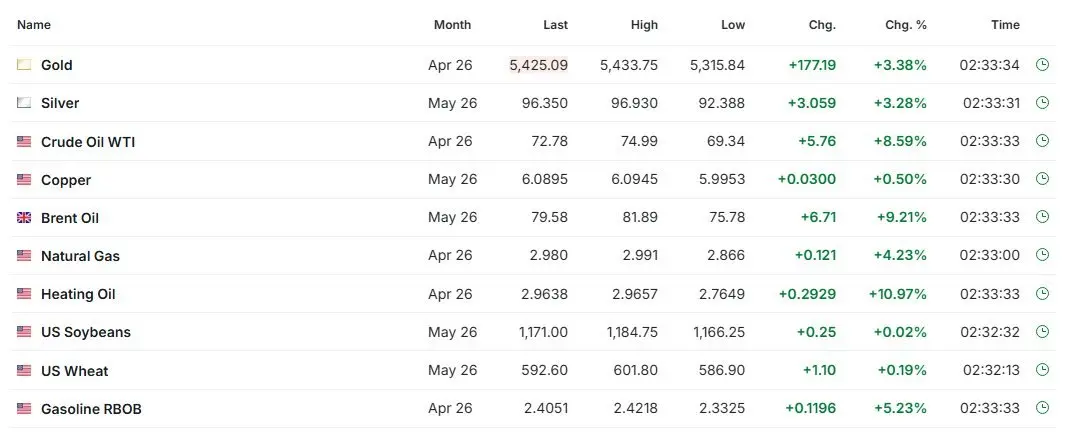This screenshot has height=438, width=1082.
Task: Sort by the Name column header
Action: 34,25
